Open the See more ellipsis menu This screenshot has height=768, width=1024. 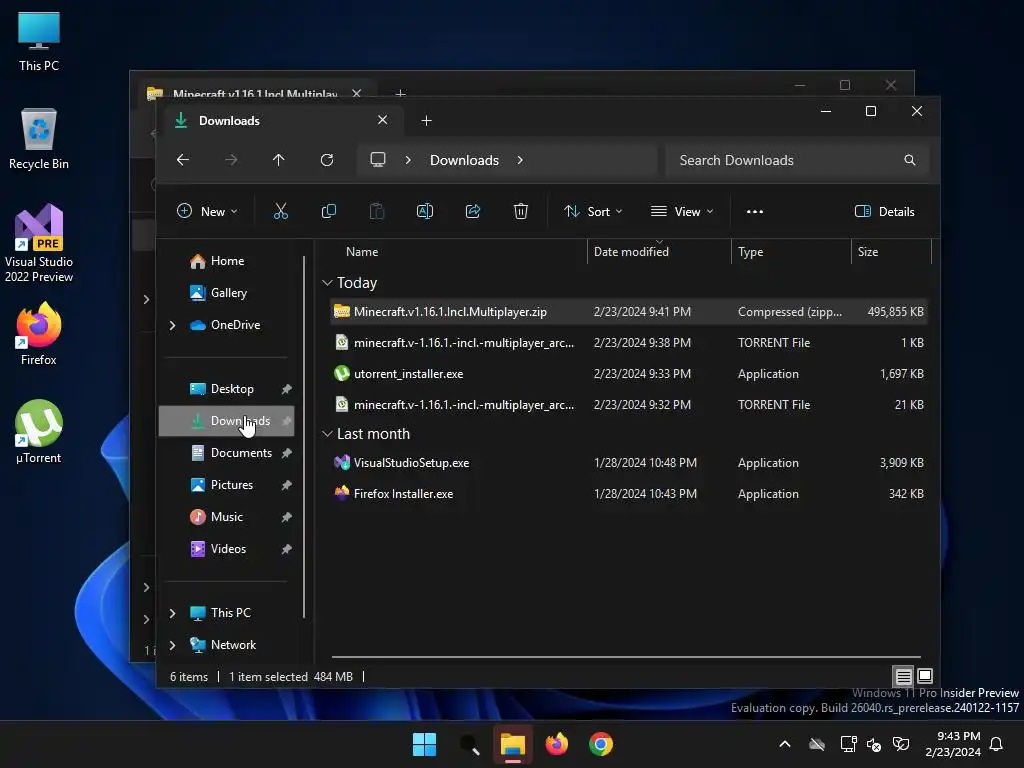pos(755,212)
